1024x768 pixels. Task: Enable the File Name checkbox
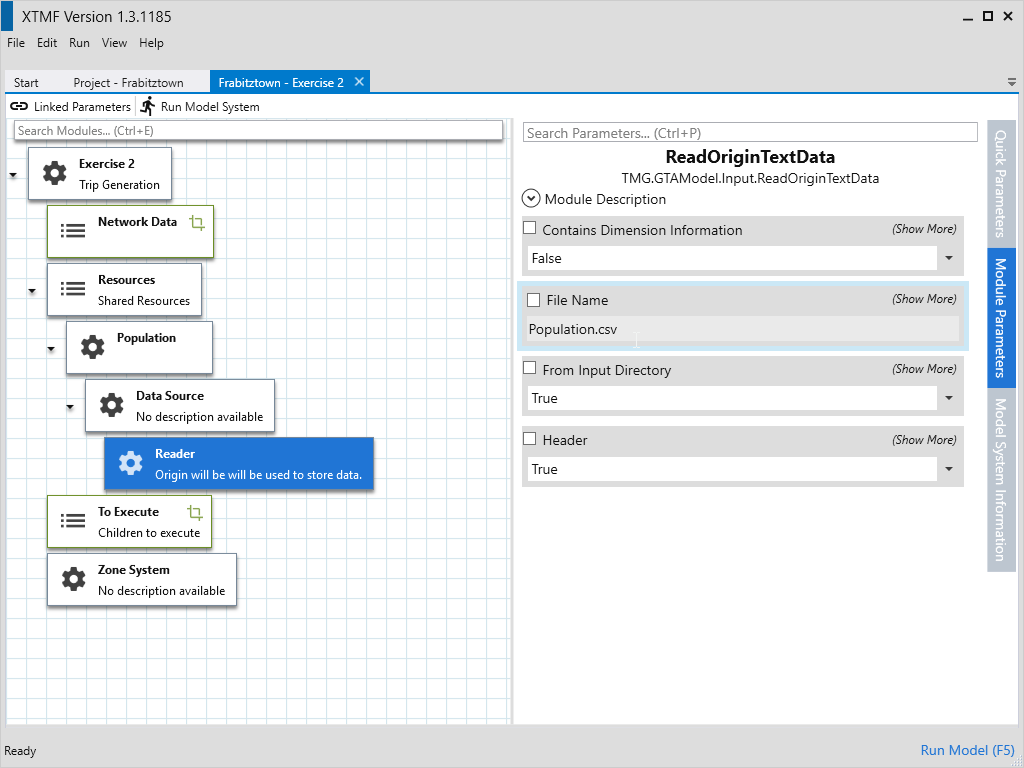[533, 300]
